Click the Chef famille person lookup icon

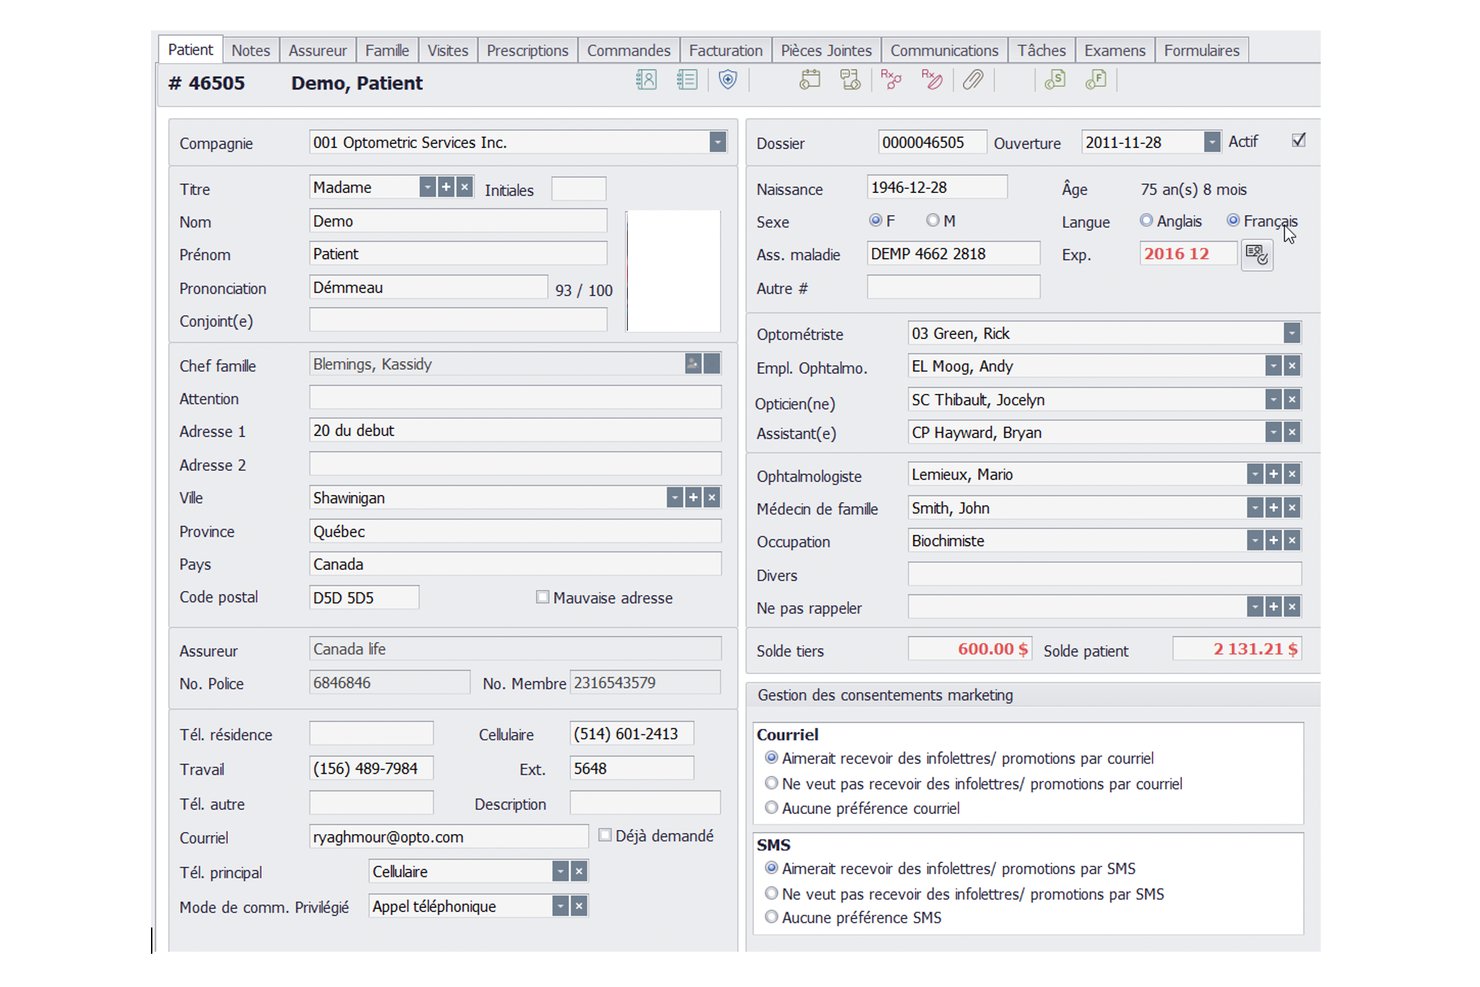[693, 364]
